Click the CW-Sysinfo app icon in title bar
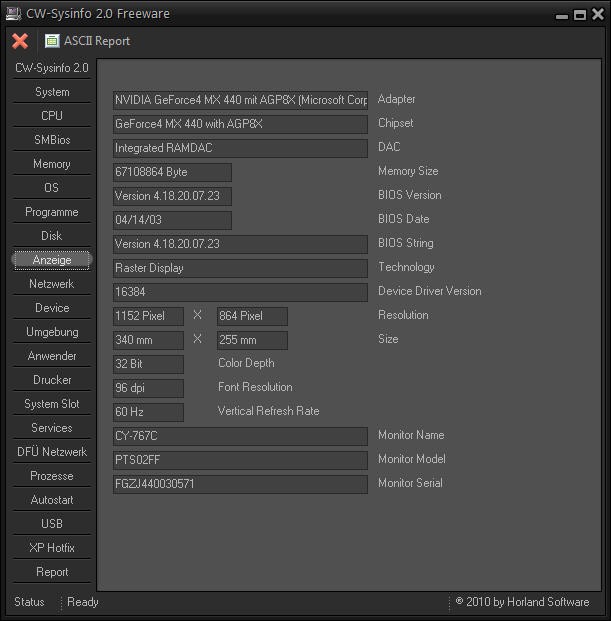The width and height of the screenshot is (611, 621). click(x=13, y=13)
